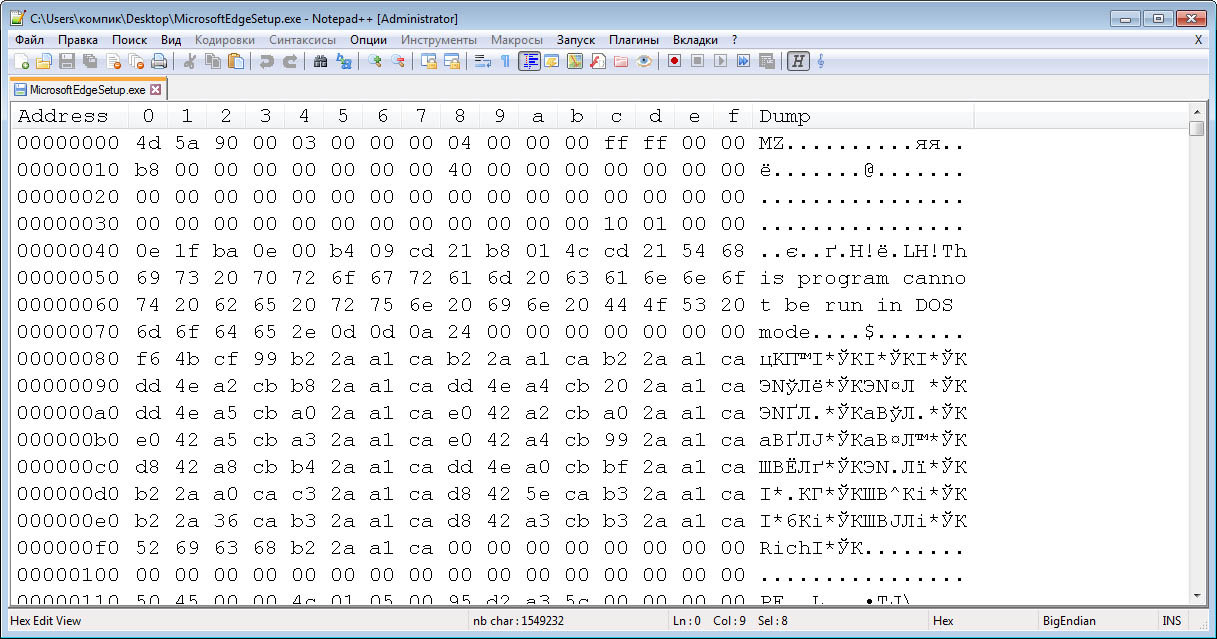The height and width of the screenshot is (639, 1217).
Task: Click the Dump column header
Action: pyautogui.click(x=784, y=116)
